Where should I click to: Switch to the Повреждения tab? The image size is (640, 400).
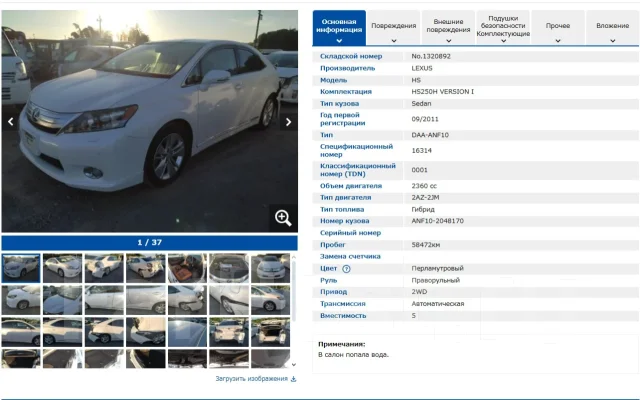coord(393,28)
